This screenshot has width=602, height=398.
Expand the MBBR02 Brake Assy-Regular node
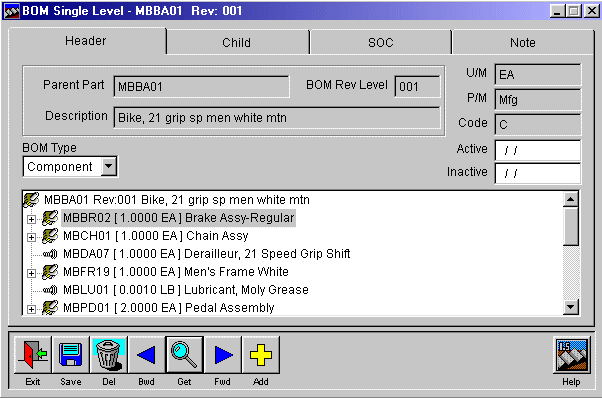pyautogui.click(x=31, y=220)
